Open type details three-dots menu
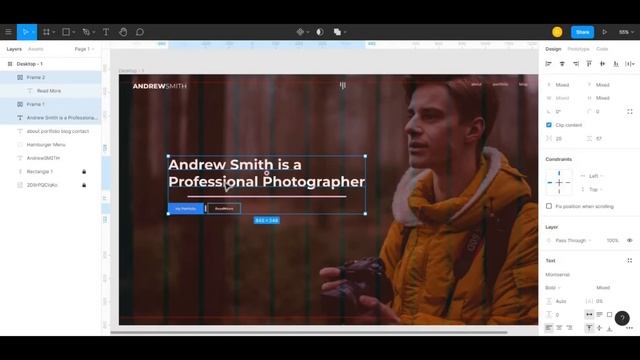Viewport: 640px width, 360px height. 630,328
